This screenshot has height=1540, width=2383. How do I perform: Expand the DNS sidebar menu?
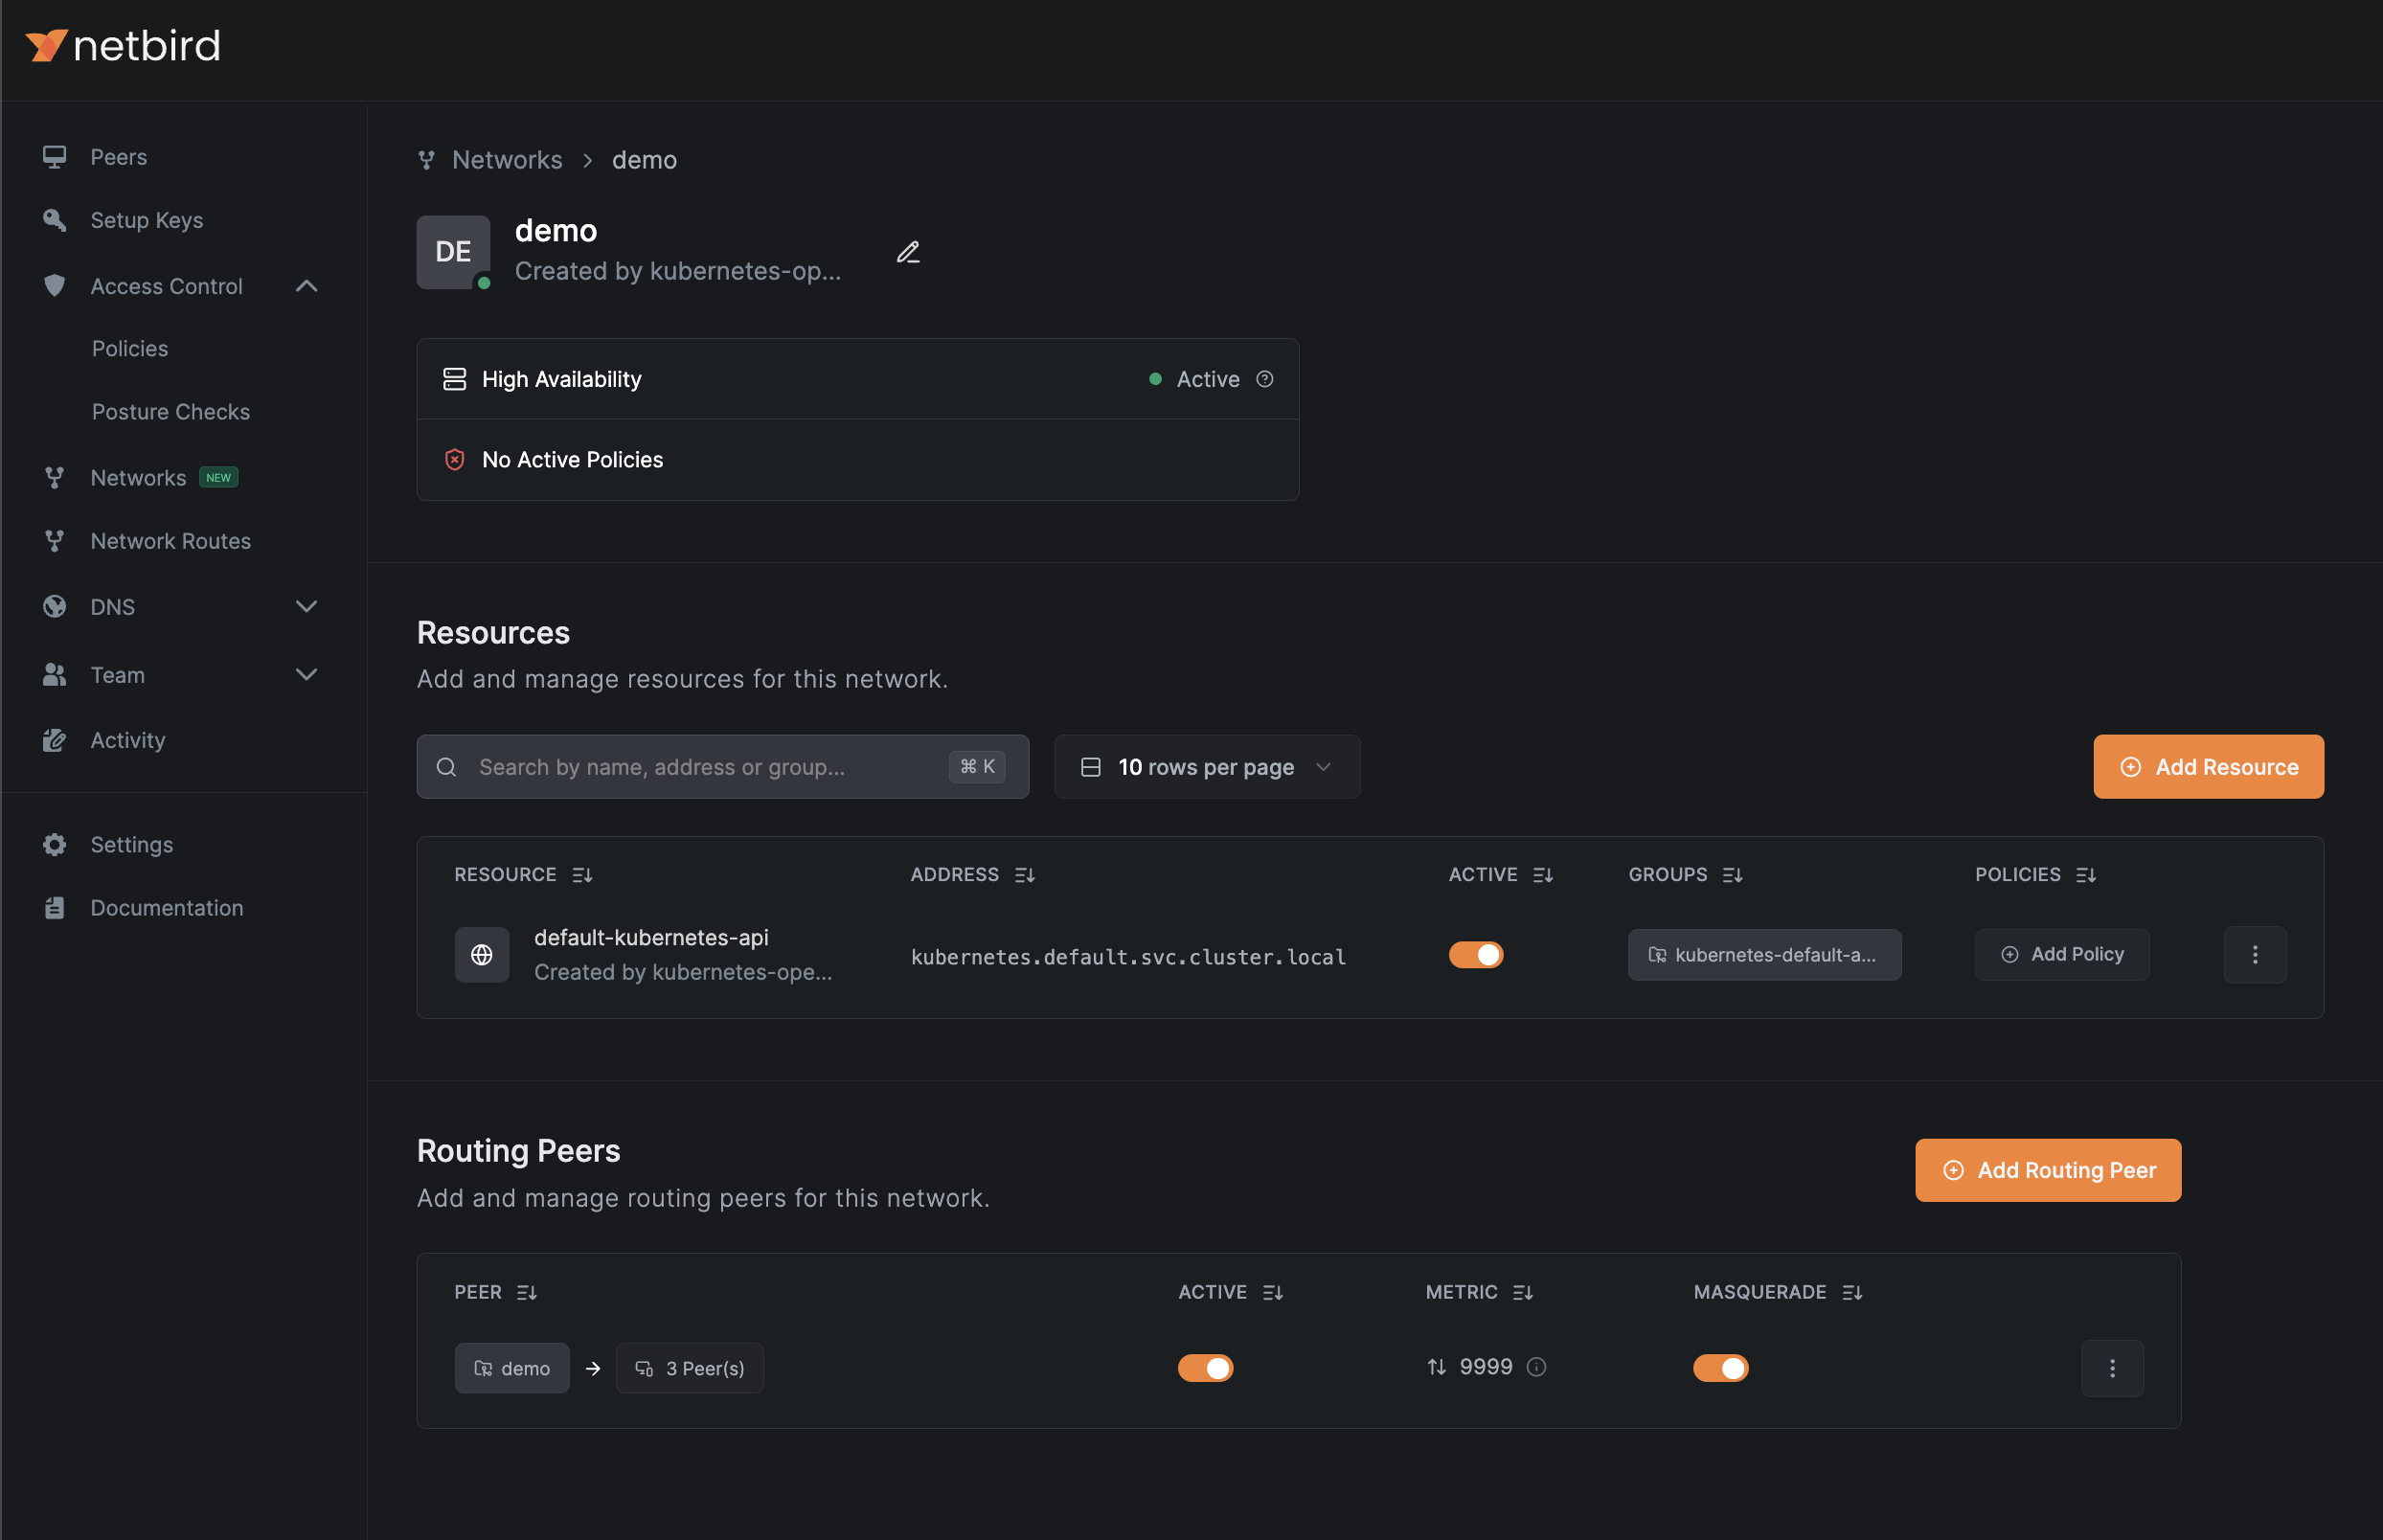[x=306, y=607]
